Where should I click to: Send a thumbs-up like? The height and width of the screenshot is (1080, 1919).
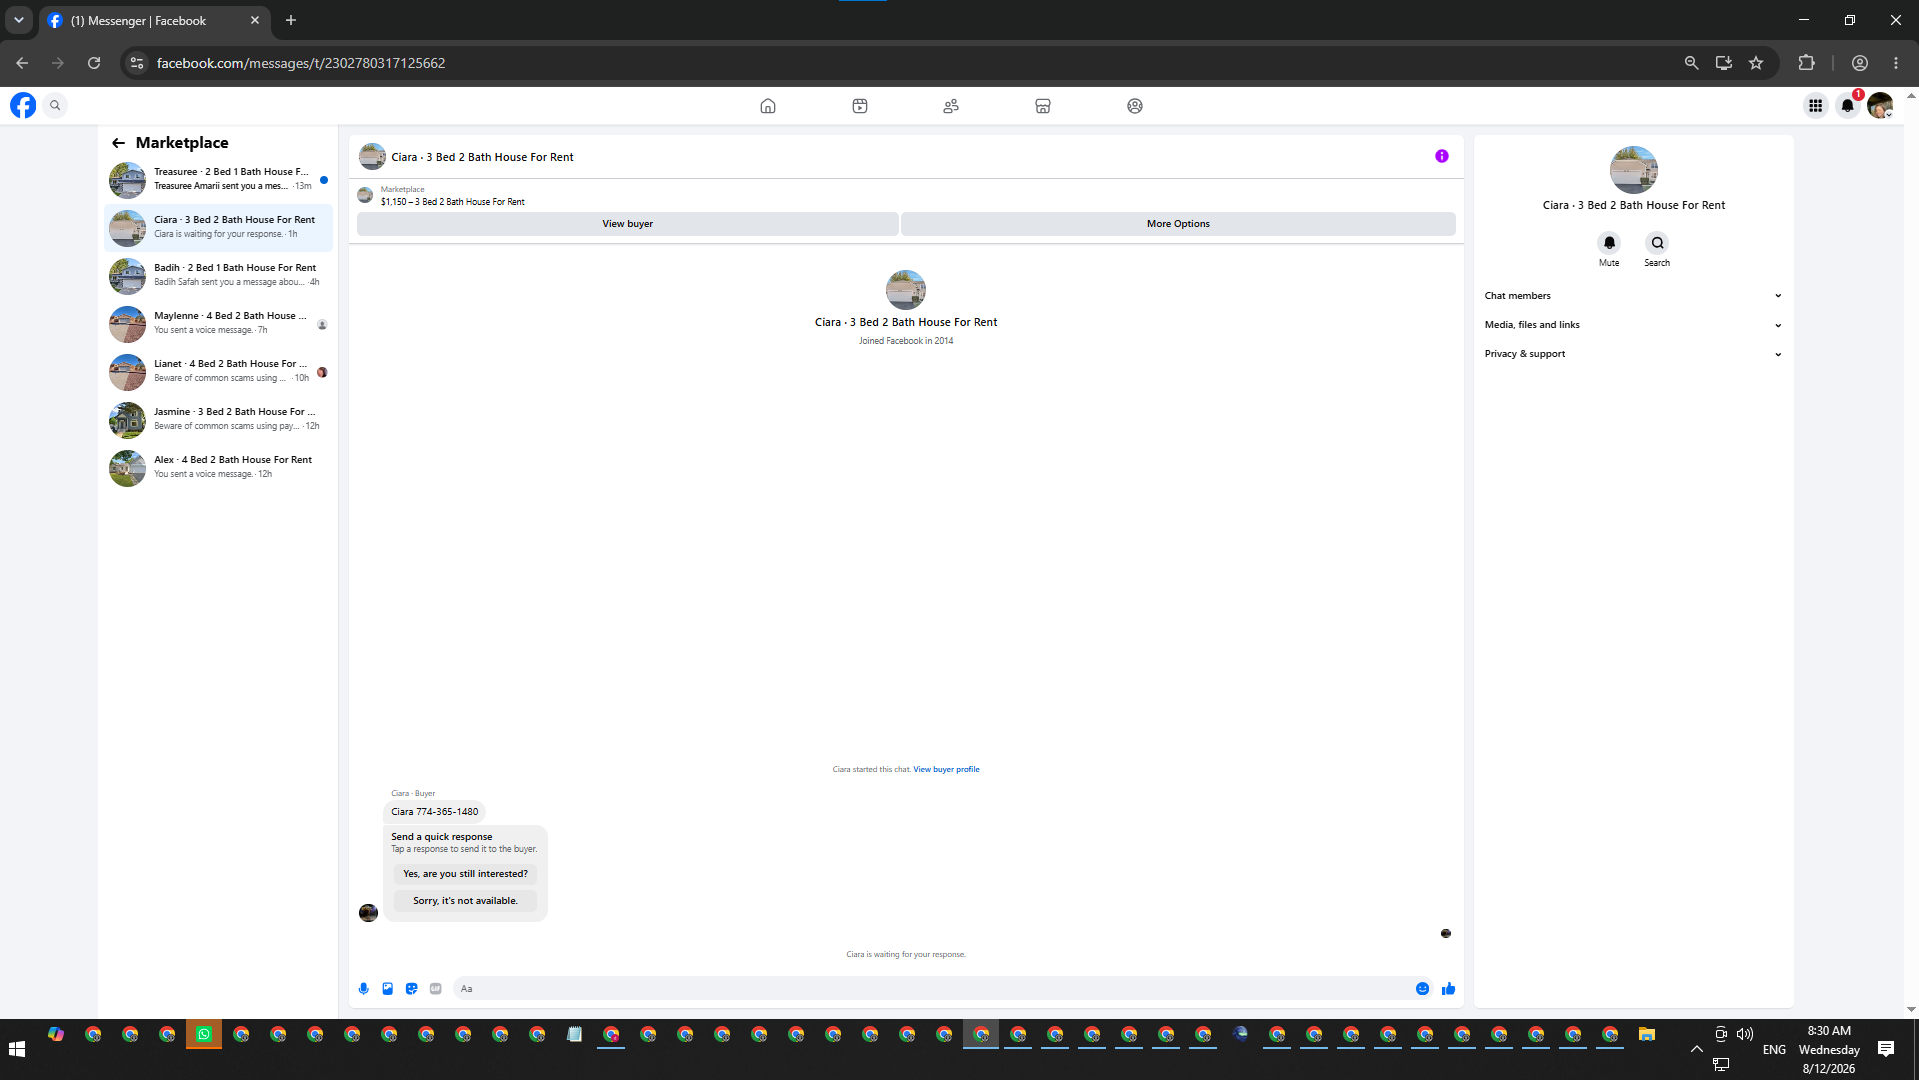click(1448, 989)
